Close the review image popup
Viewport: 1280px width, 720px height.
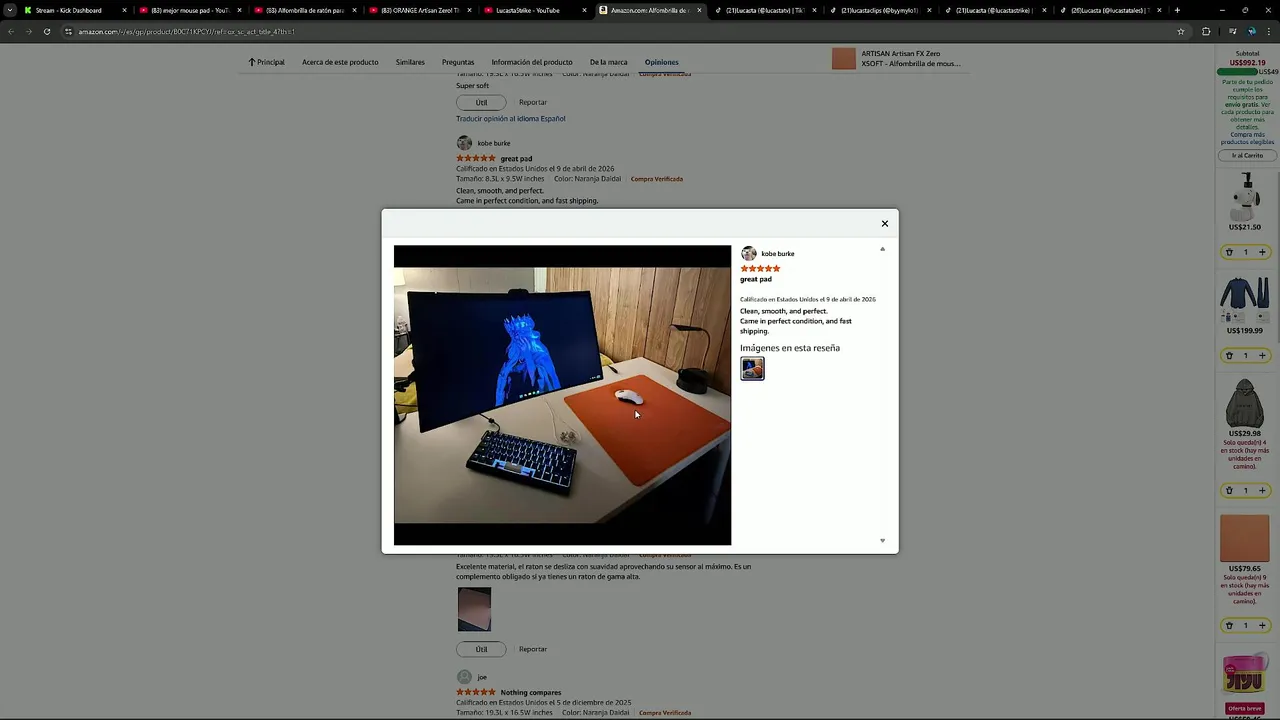click(884, 223)
